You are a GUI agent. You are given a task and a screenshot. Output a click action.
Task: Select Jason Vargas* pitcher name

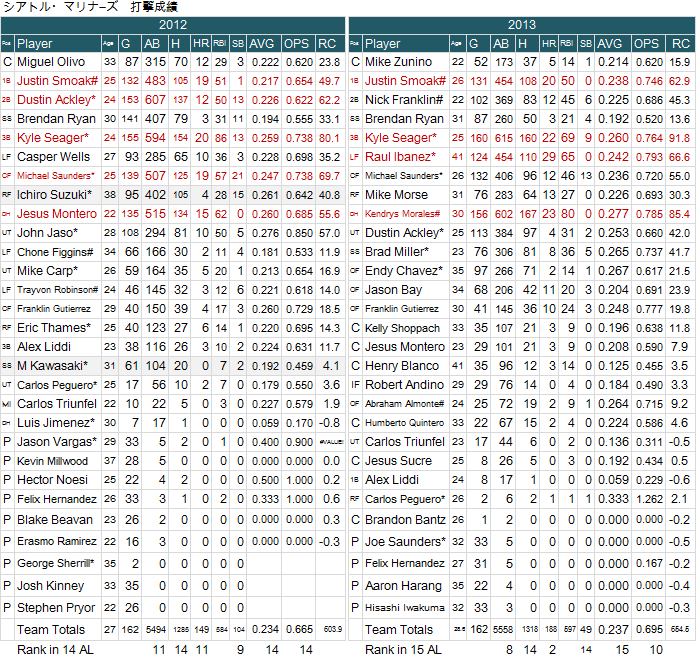click(57, 442)
